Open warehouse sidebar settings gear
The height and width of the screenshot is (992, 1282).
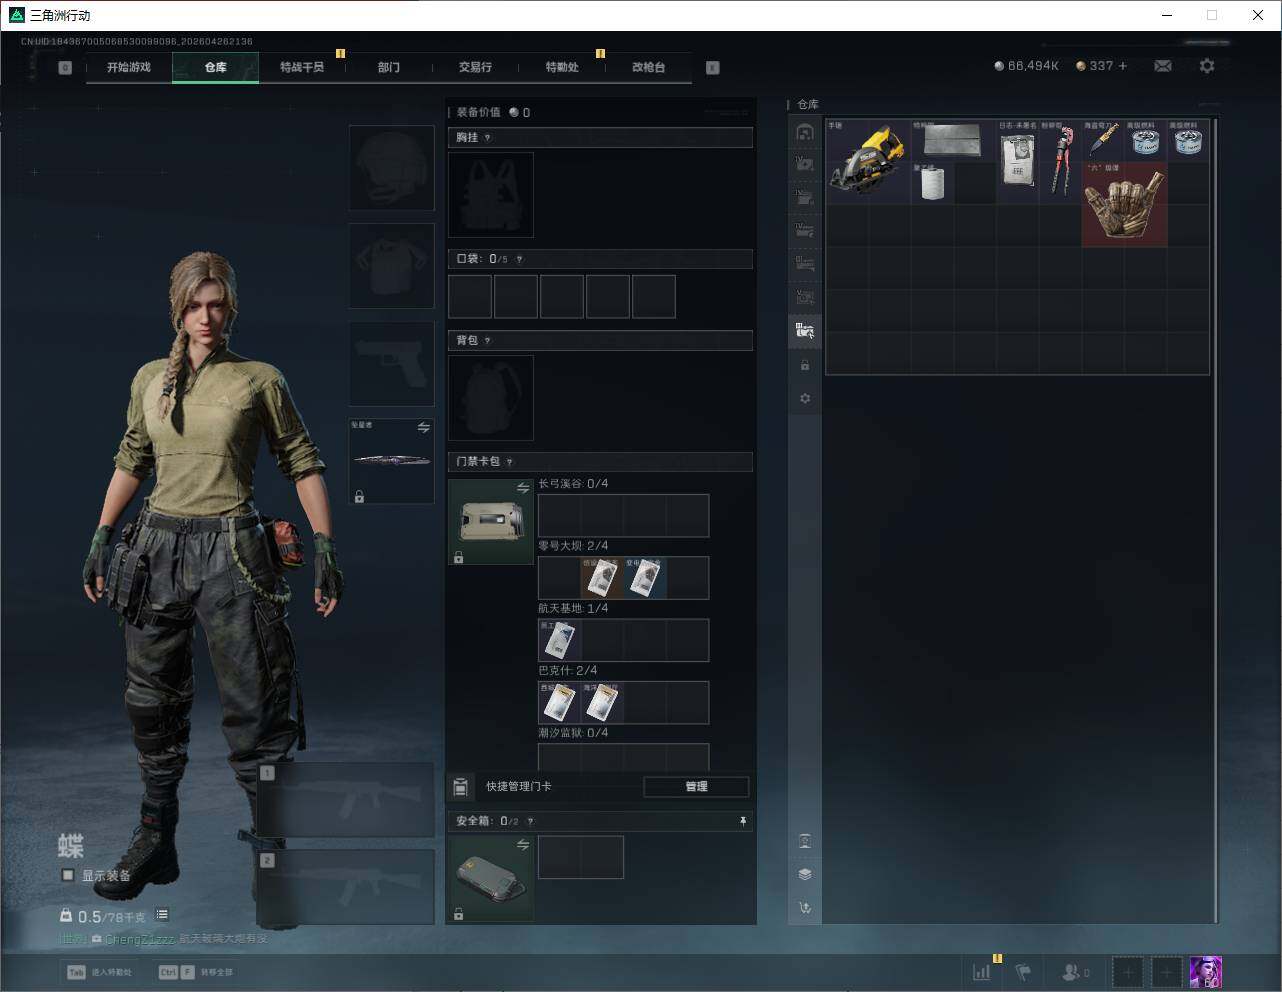pyautogui.click(x=805, y=398)
